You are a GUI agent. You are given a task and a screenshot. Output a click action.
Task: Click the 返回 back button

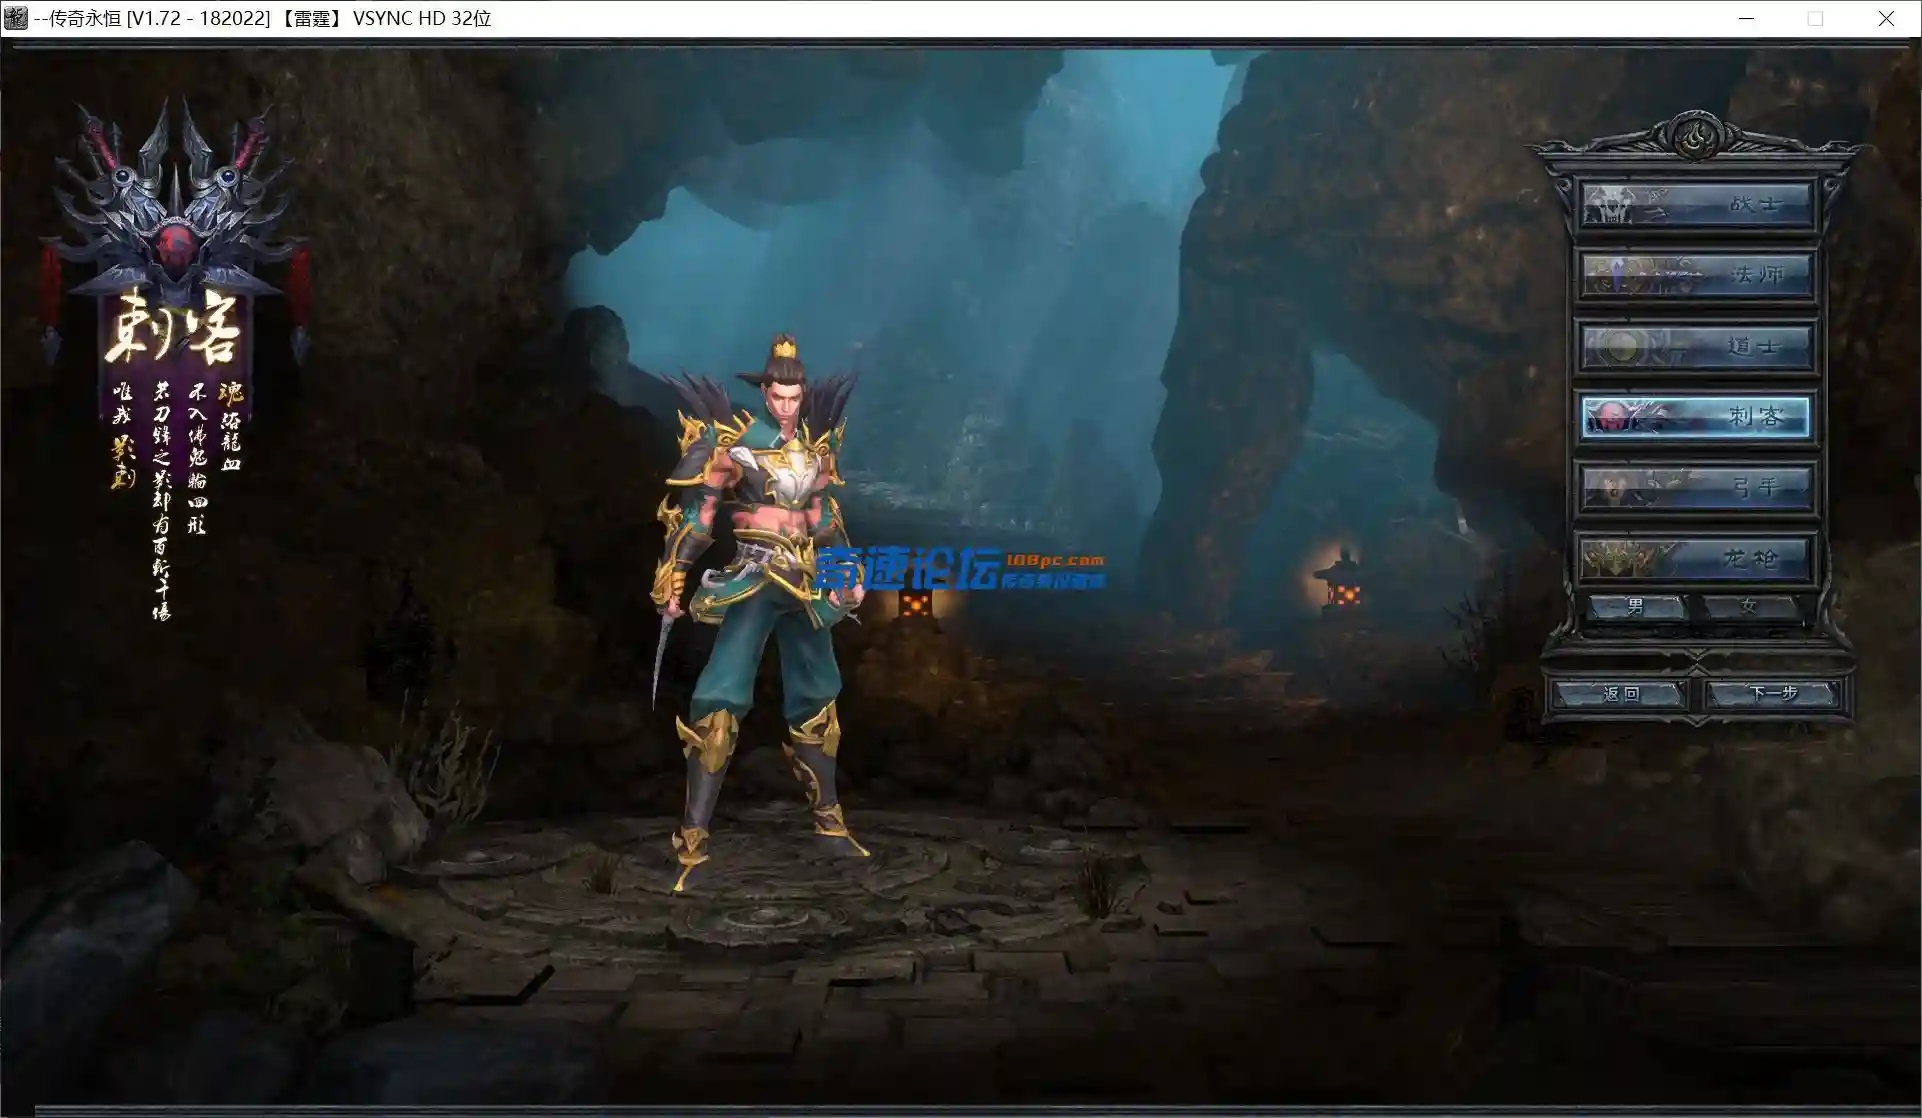coord(1620,694)
